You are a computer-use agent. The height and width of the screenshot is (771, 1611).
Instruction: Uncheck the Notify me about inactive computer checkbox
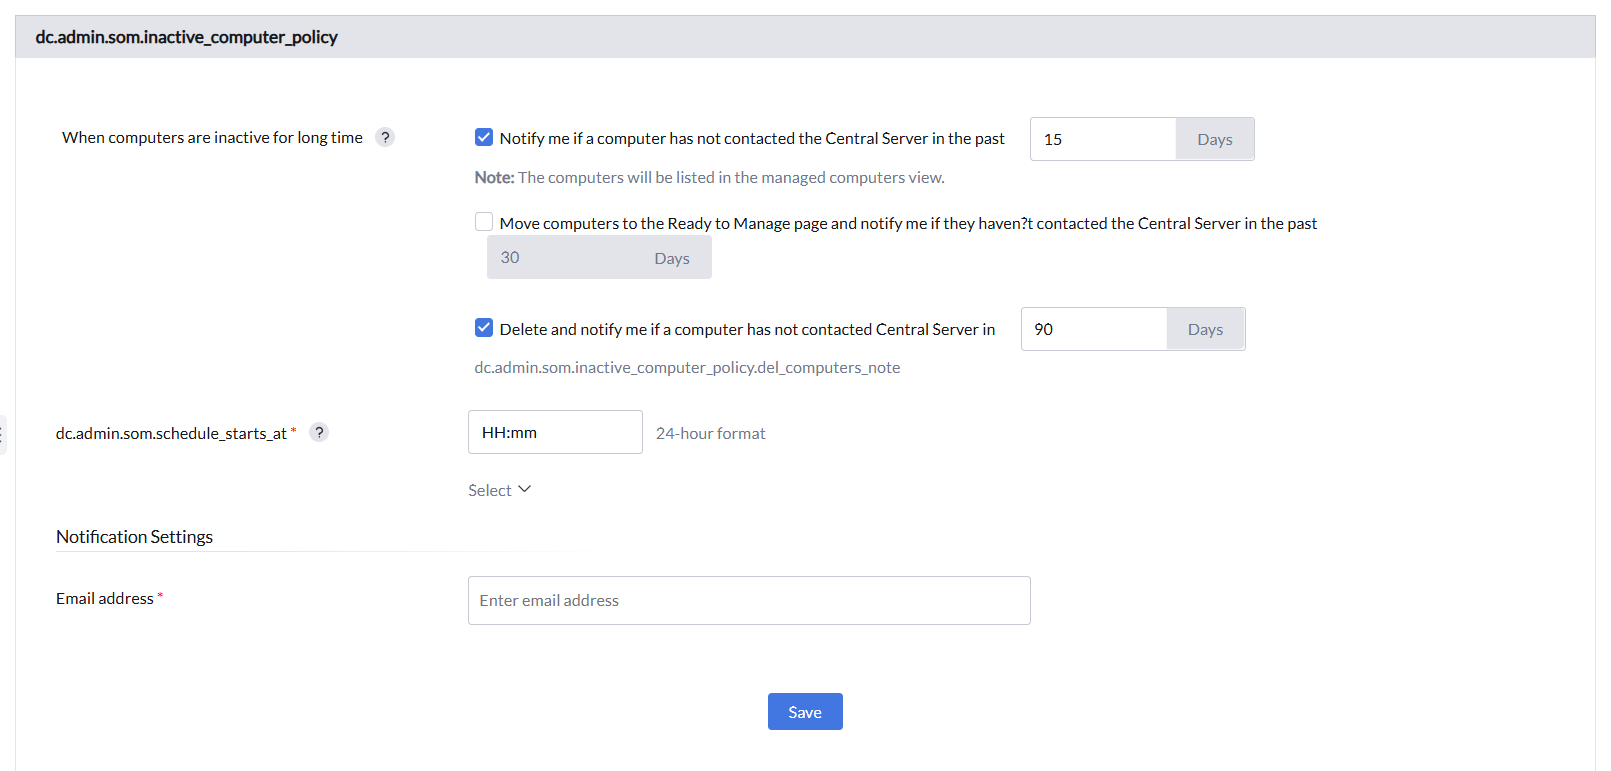point(484,138)
